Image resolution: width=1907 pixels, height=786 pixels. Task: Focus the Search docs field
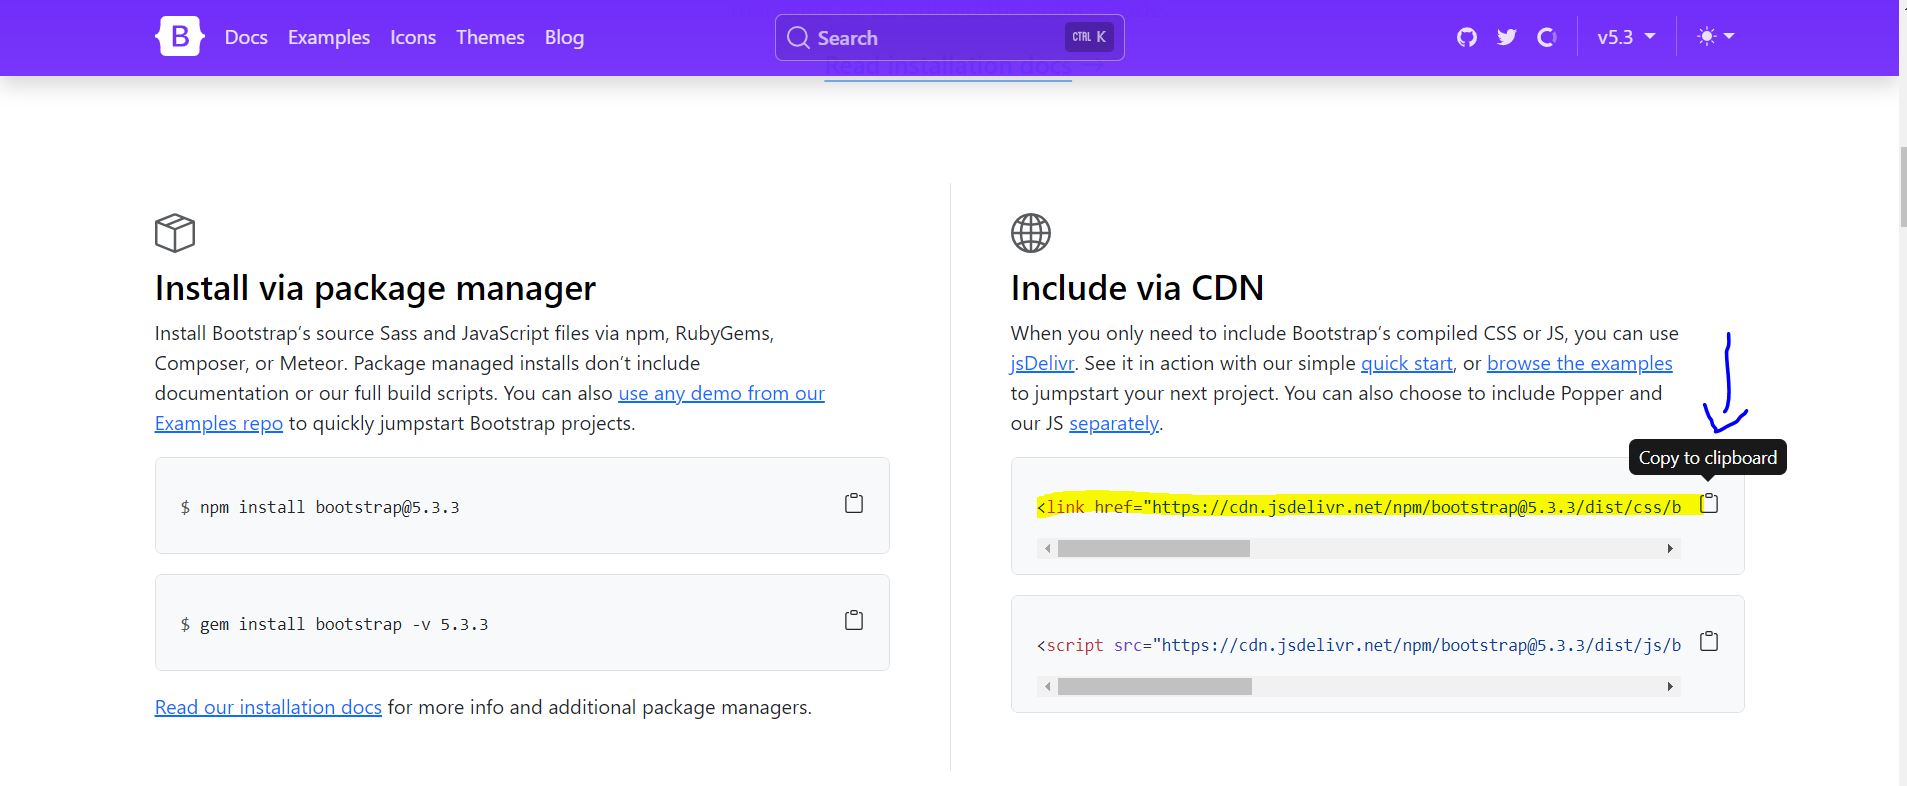(949, 37)
